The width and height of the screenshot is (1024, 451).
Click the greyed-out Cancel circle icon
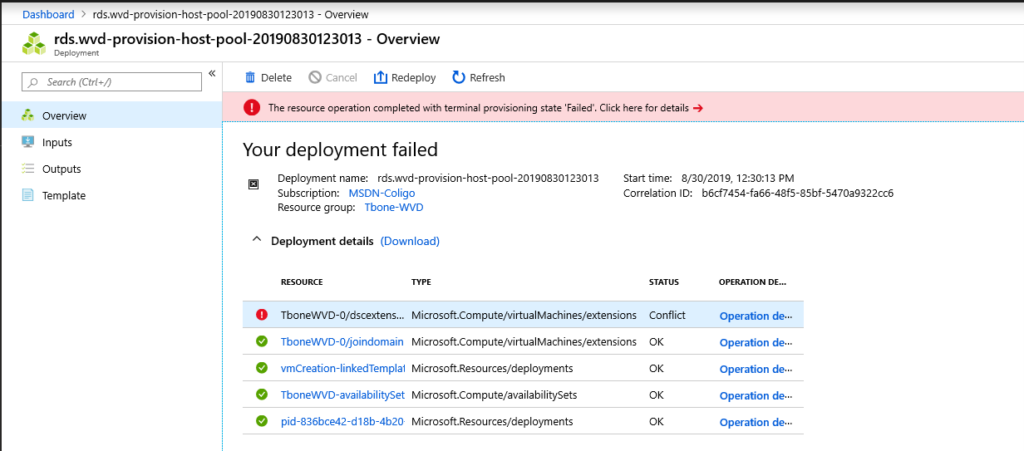coord(315,78)
